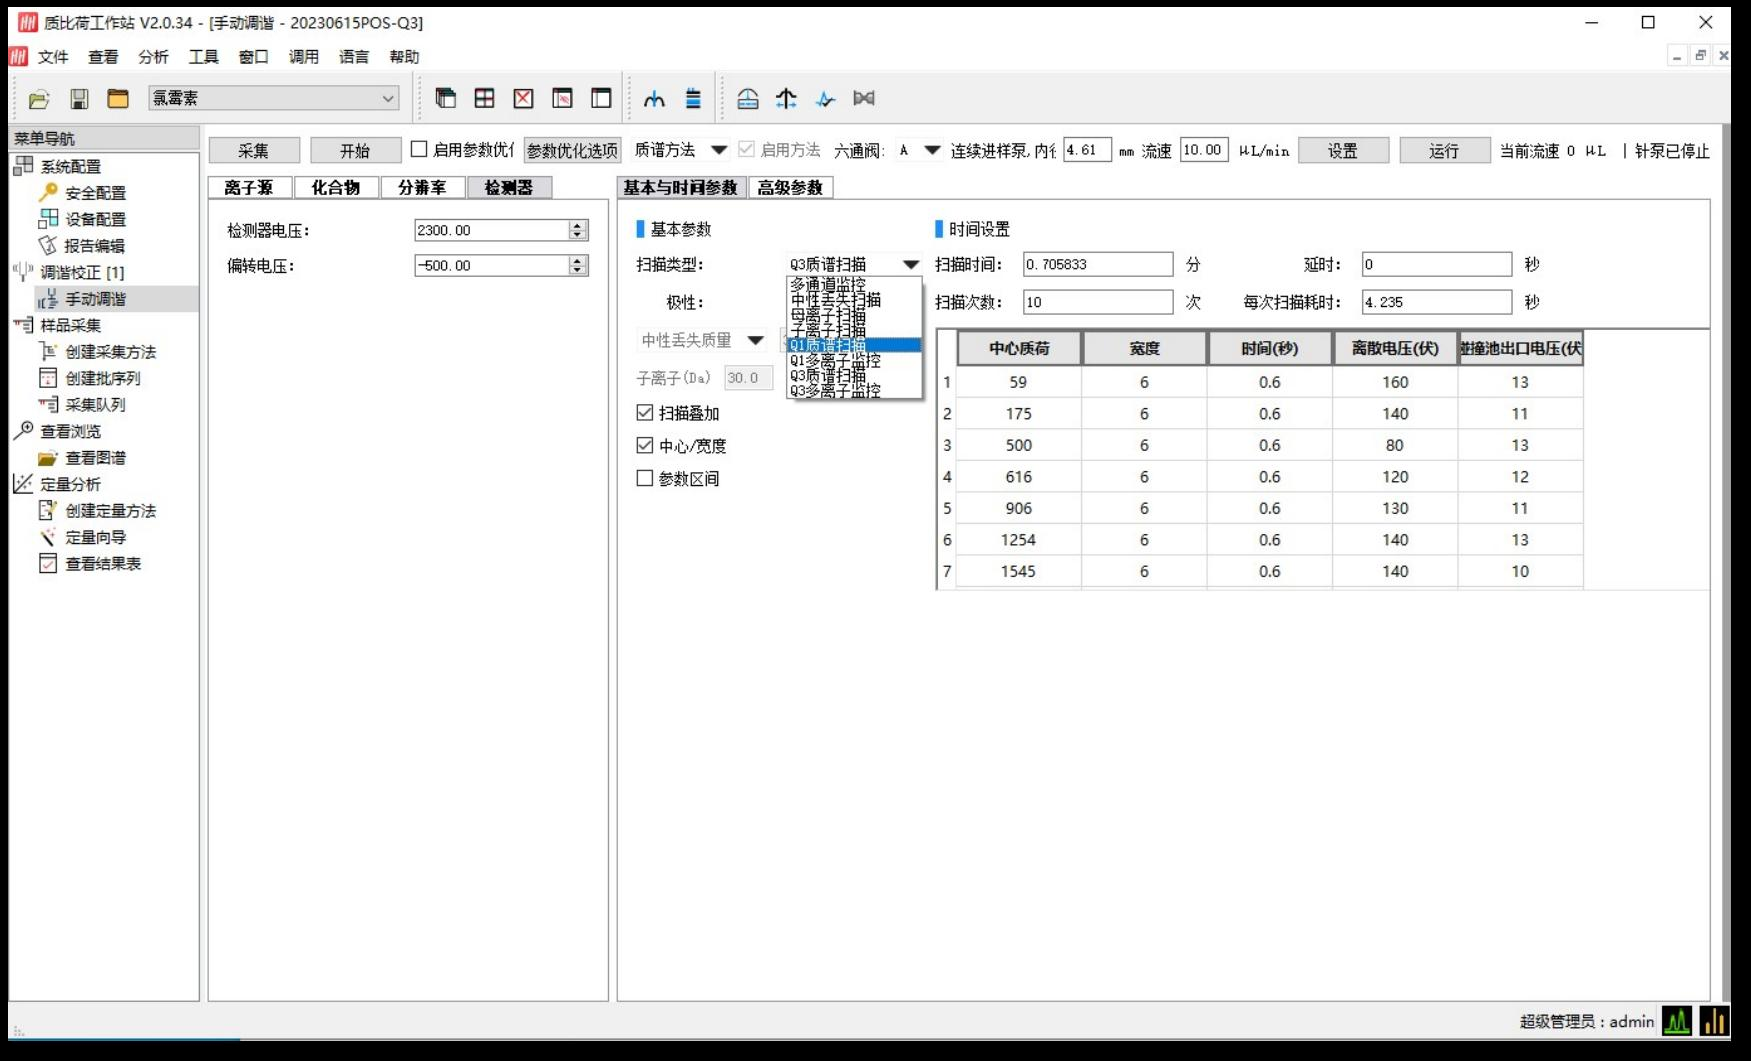This screenshot has height=1061, width=1751.
Task: Click the save floppy disk icon
Action: click(79, 99)
